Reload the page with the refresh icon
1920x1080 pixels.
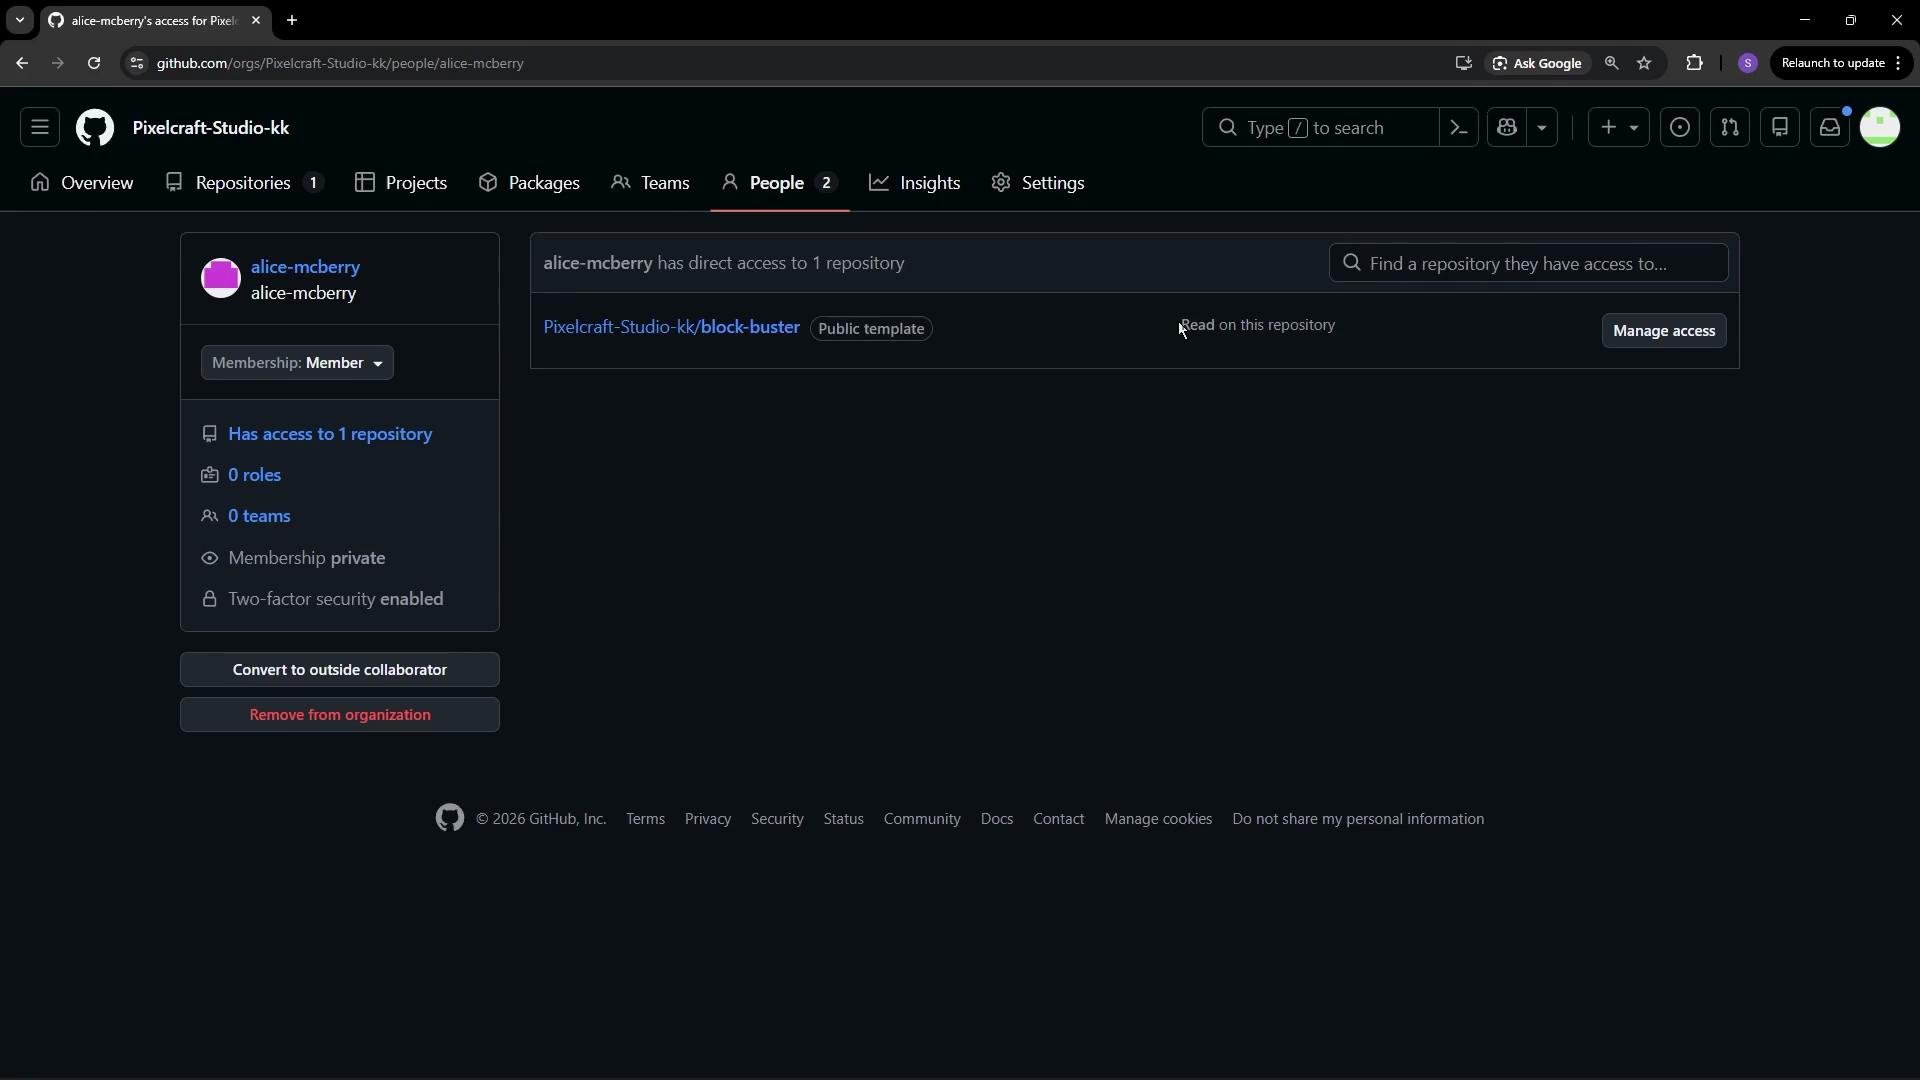coord(94,63)
